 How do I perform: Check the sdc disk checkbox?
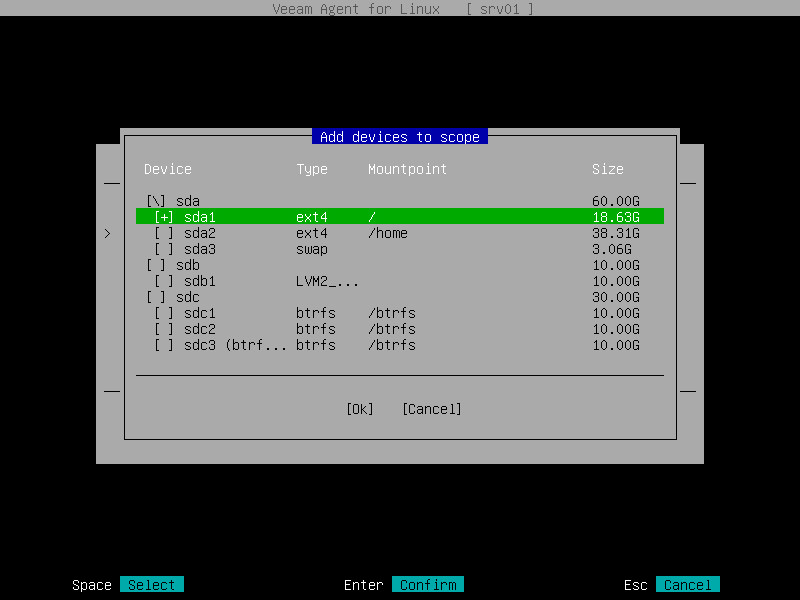(156, 297)
